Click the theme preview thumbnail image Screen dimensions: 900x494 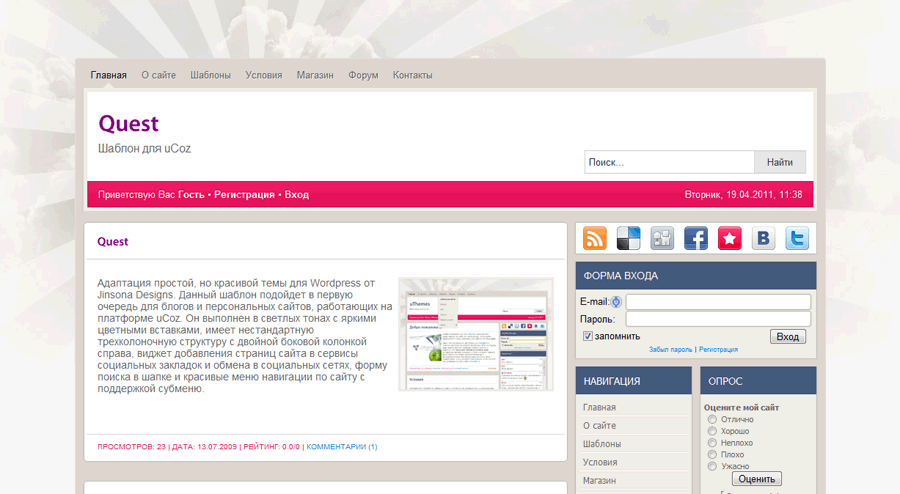pyautogui.click(x=476, y=334)
